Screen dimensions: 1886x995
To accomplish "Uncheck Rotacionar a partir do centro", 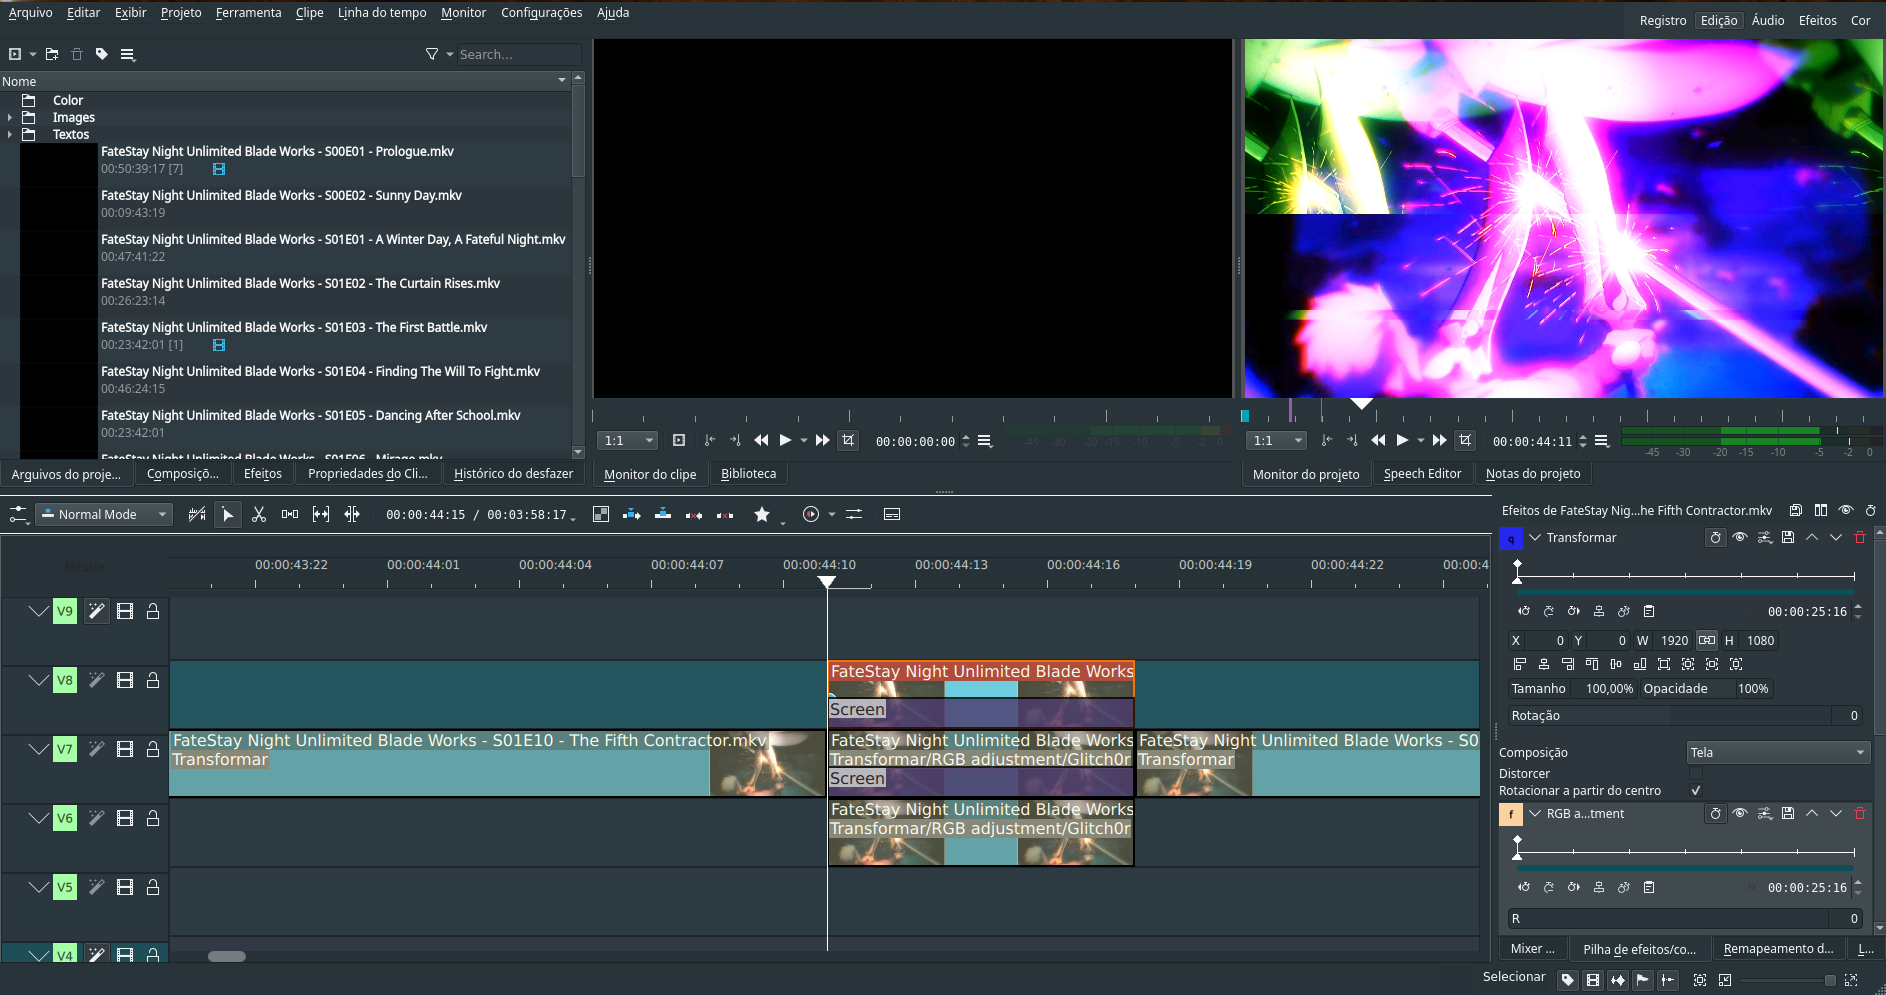I will coord(1695,790).
